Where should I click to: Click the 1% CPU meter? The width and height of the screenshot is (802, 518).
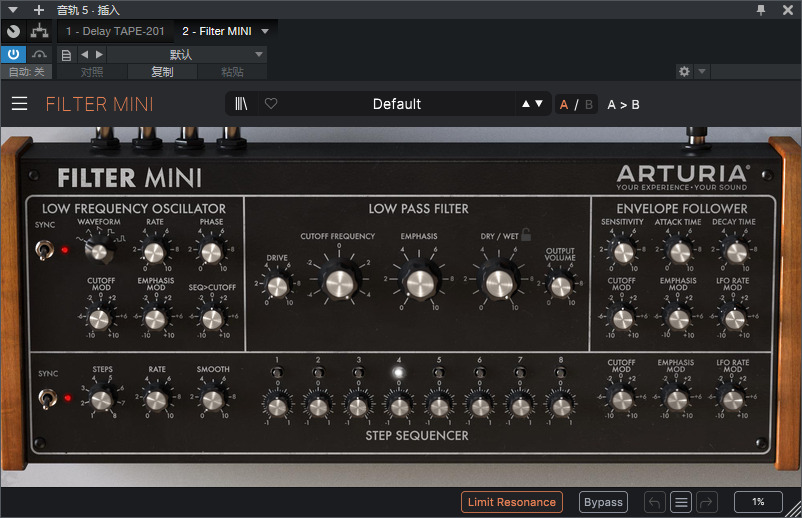(x=758, y=502)
